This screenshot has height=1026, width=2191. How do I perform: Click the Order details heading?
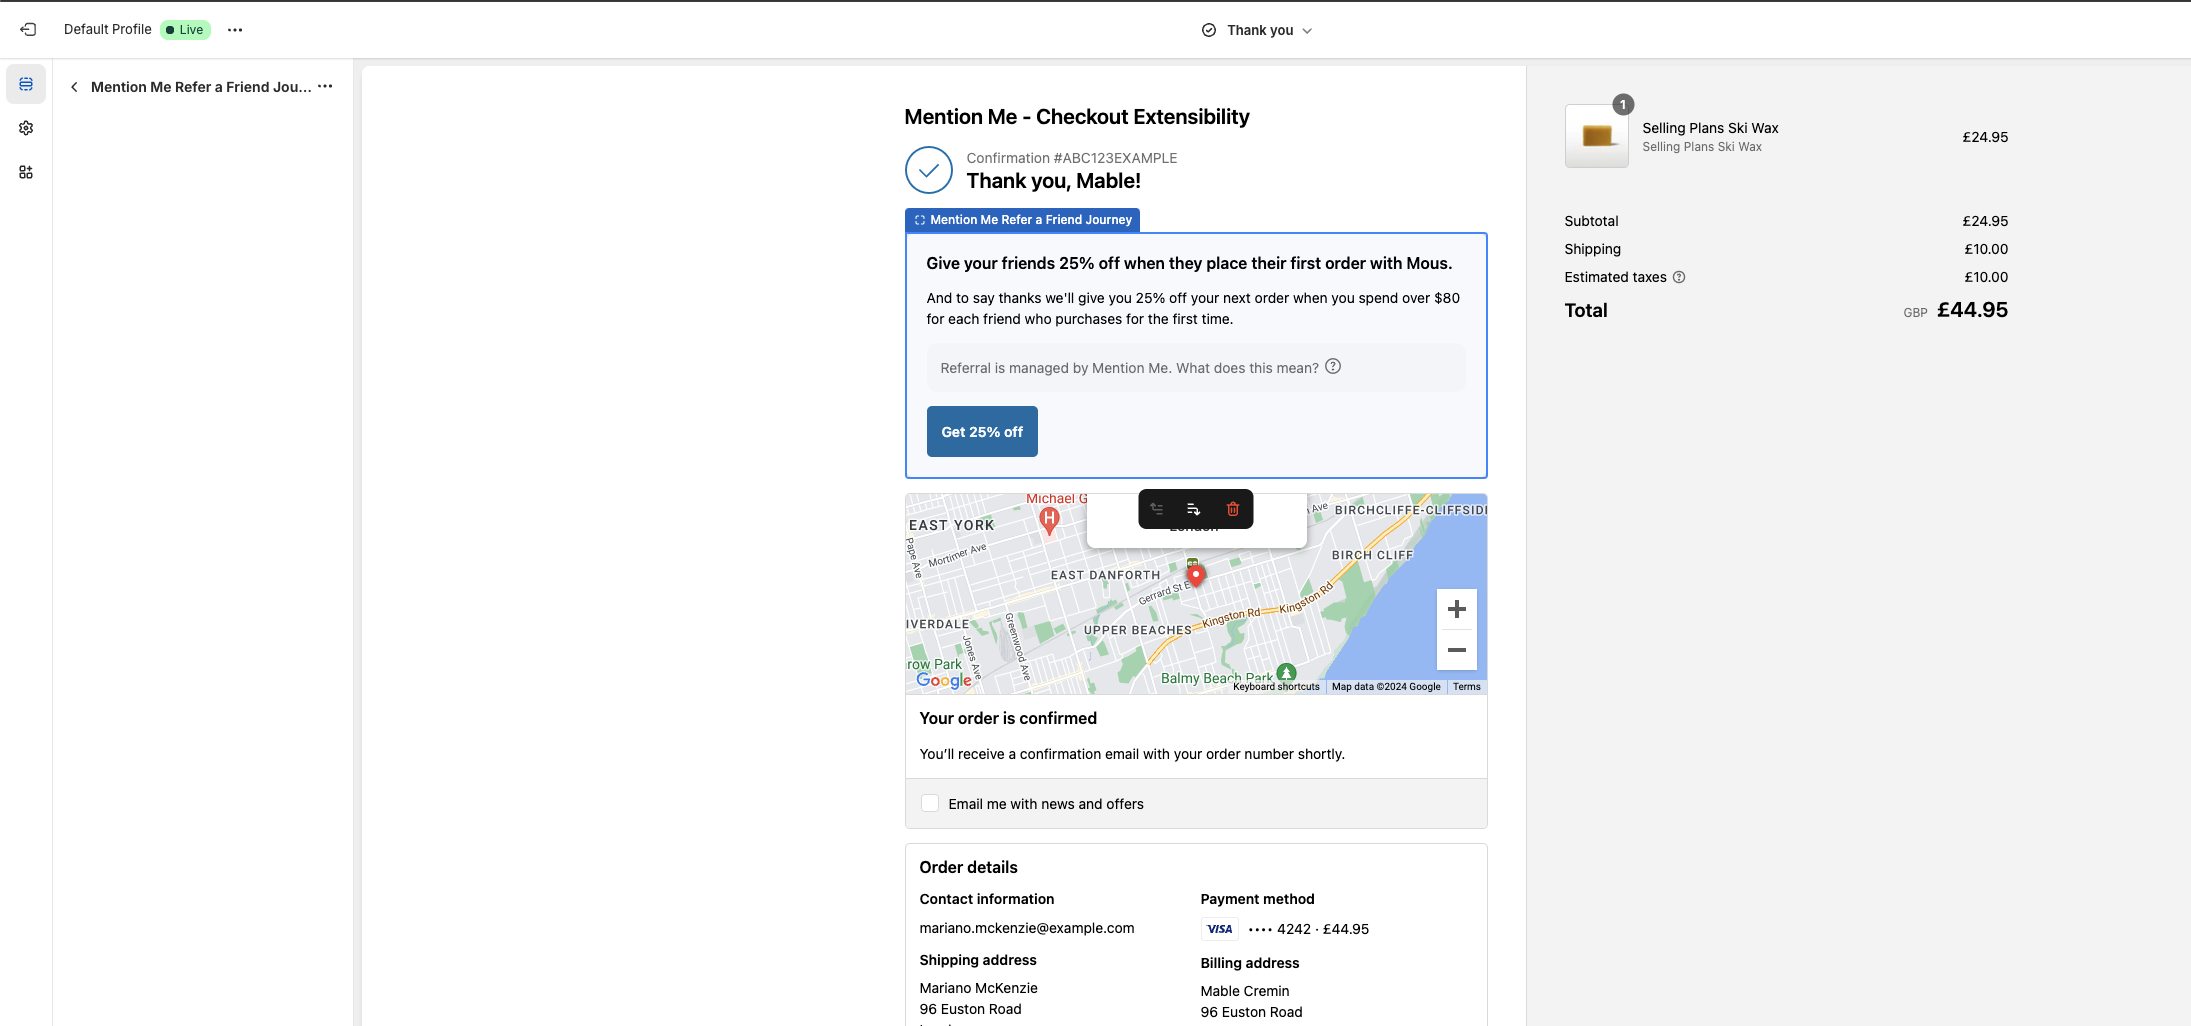click(969, 867)
